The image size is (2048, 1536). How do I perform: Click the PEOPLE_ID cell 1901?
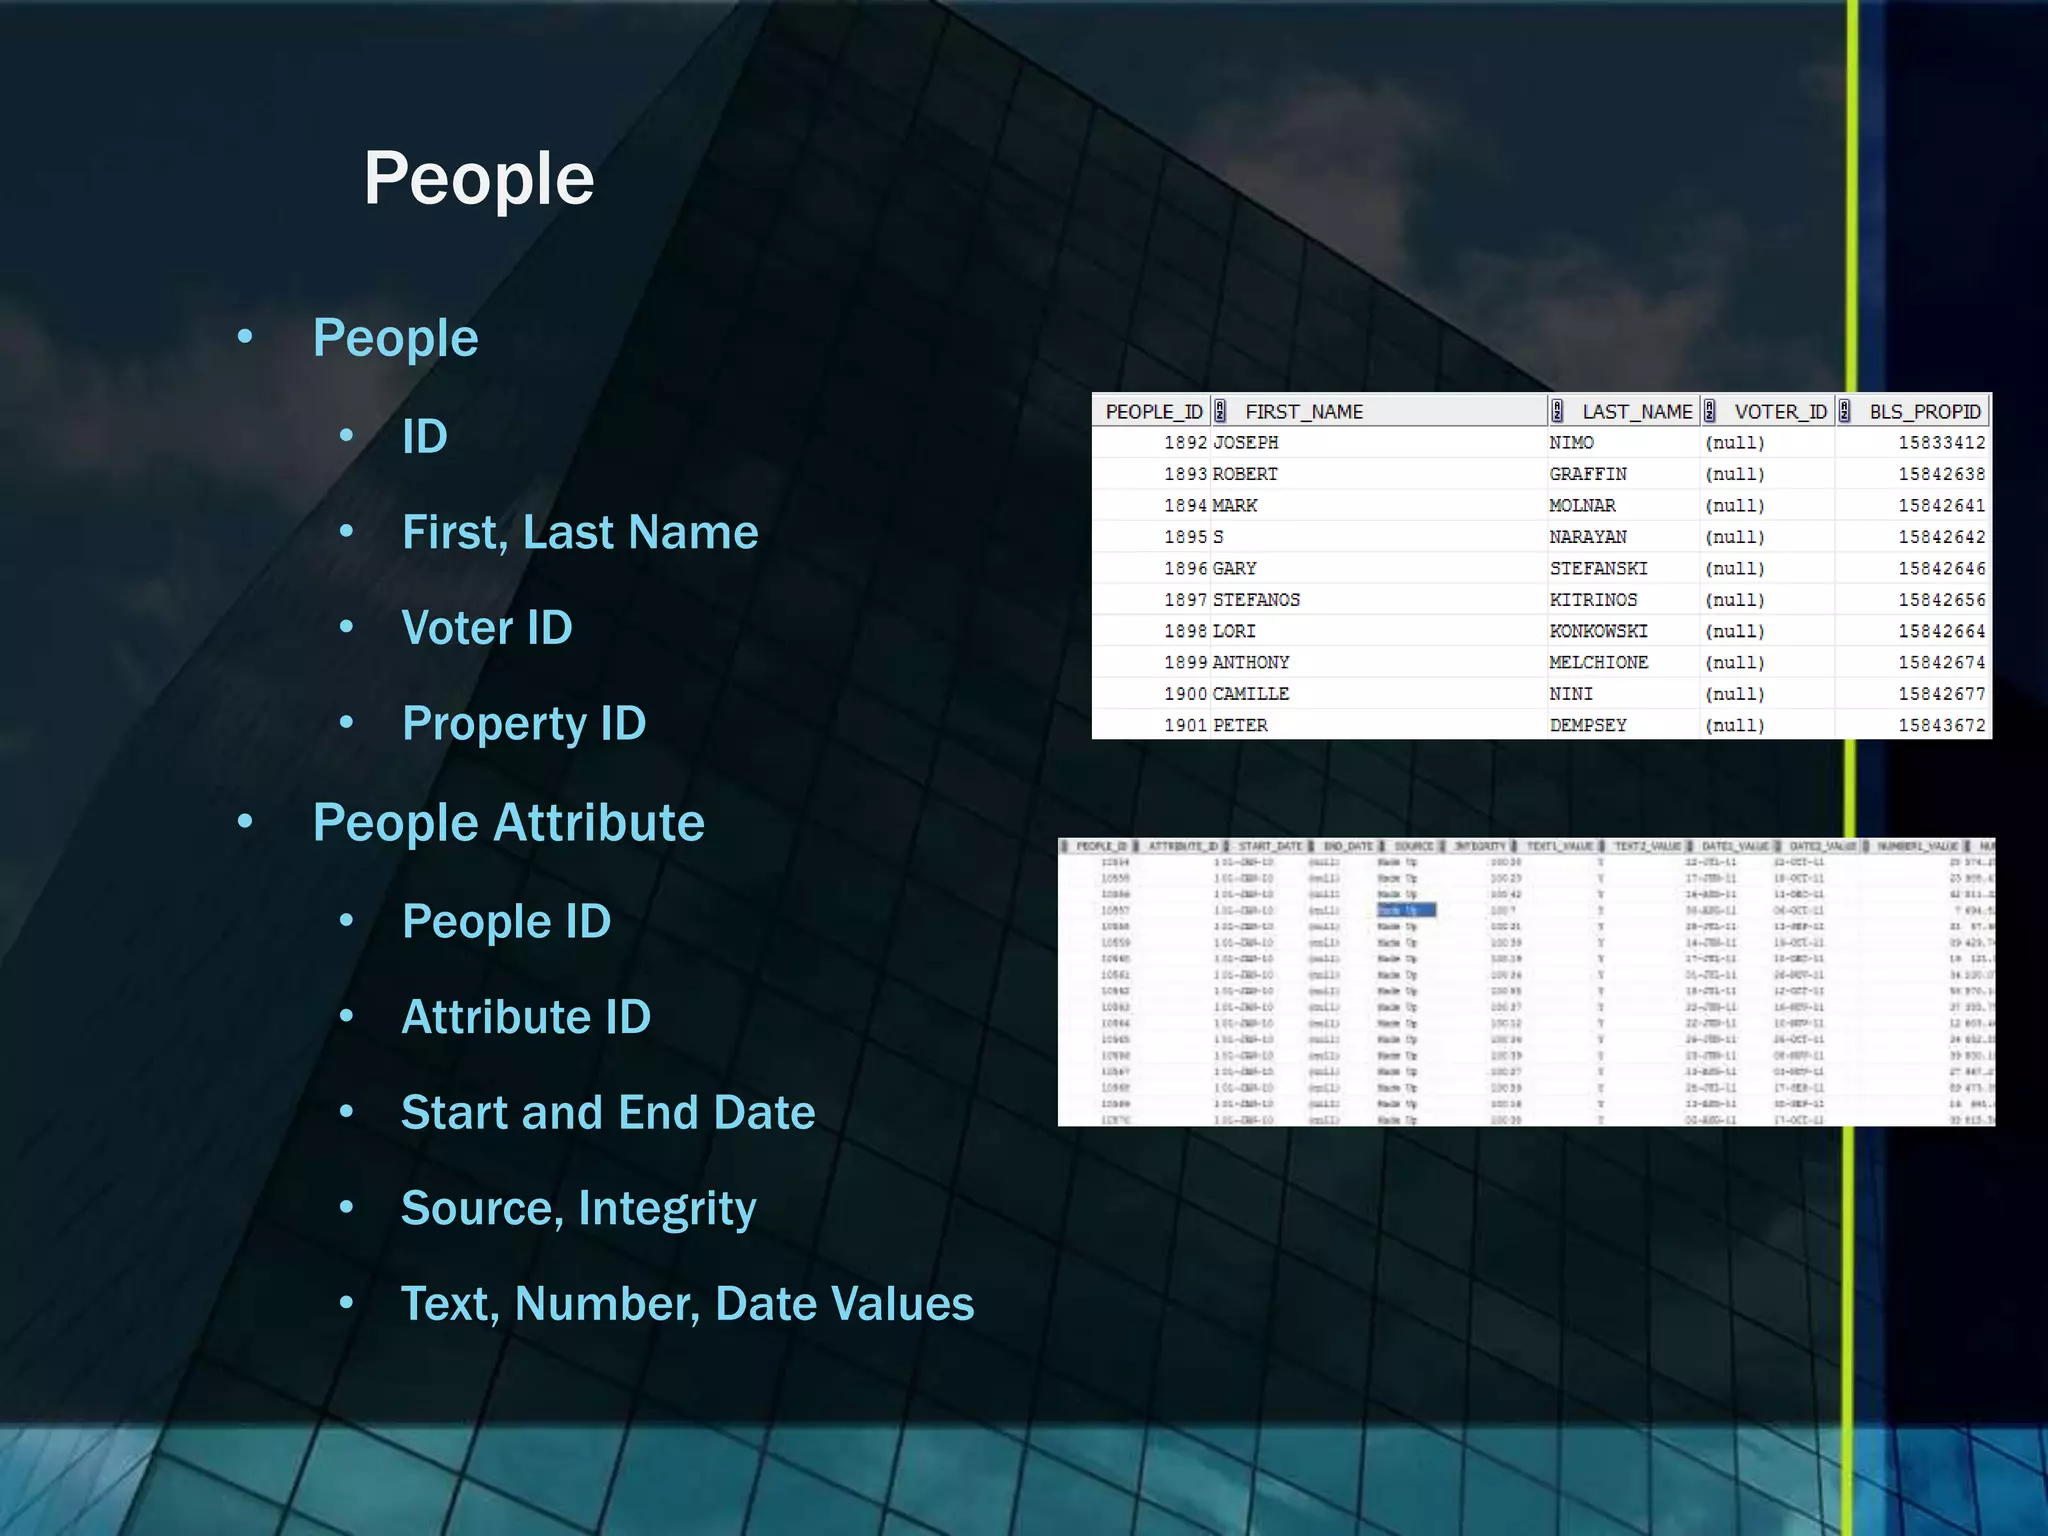click(x=1185, y=725)
